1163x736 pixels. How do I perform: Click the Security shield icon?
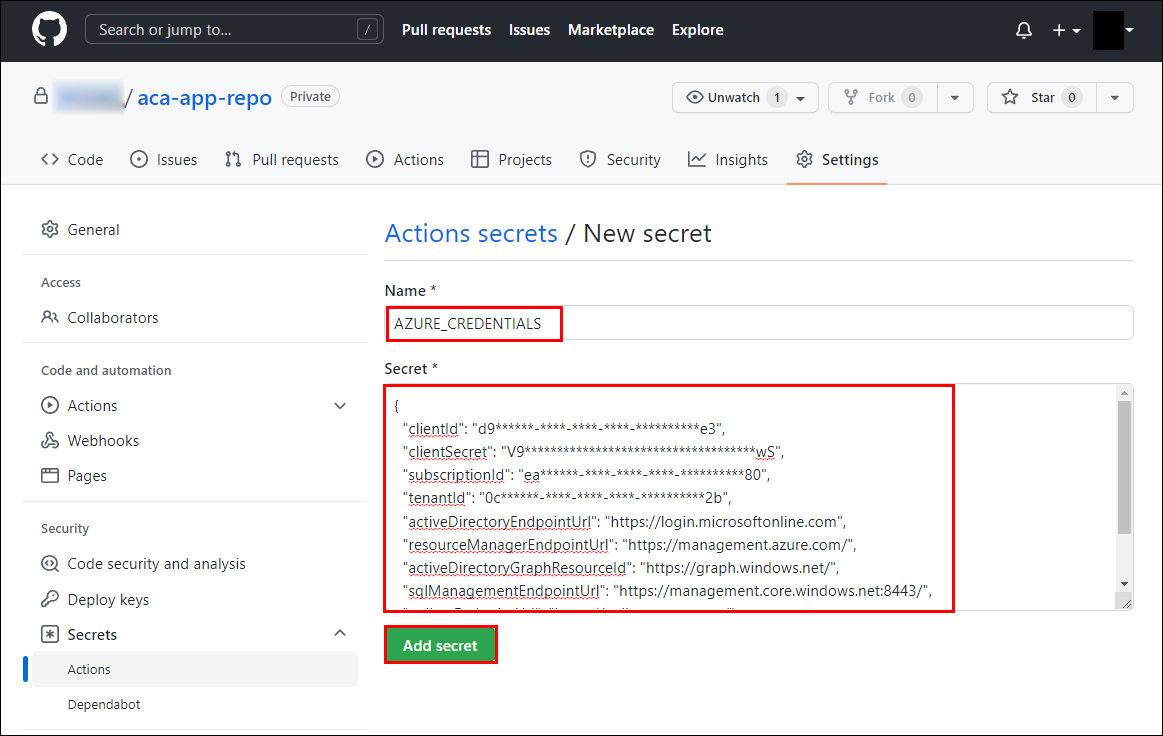pos(588,160)
